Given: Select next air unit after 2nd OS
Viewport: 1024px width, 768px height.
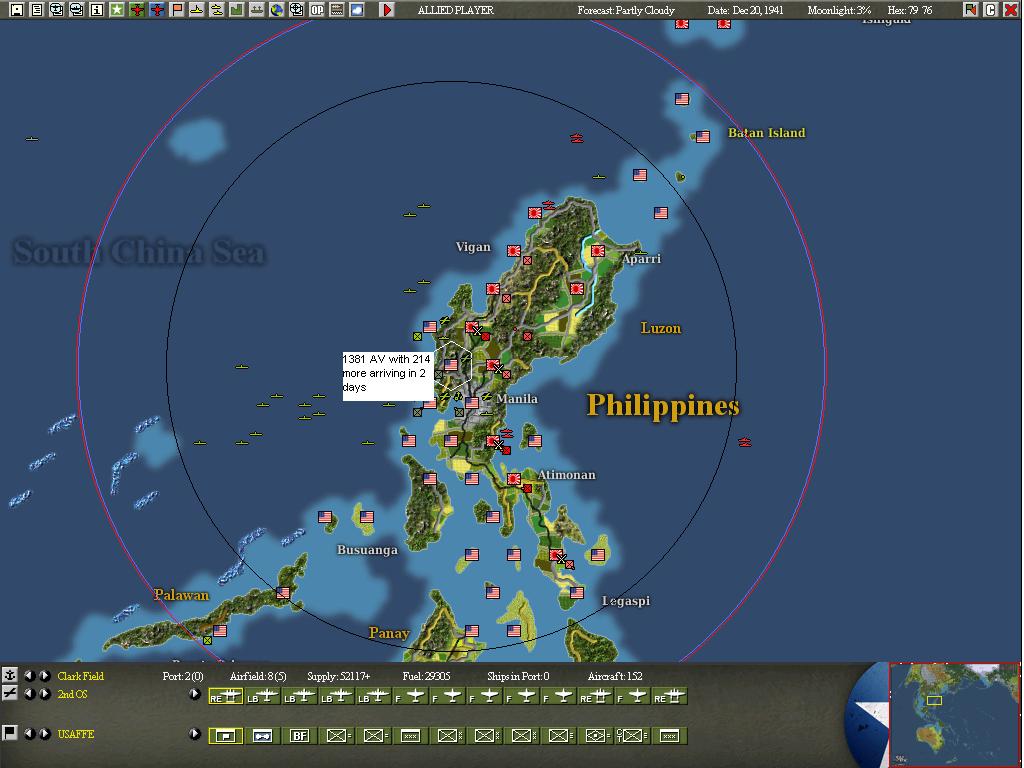Looking at the screenshot, I should [44, 694].
